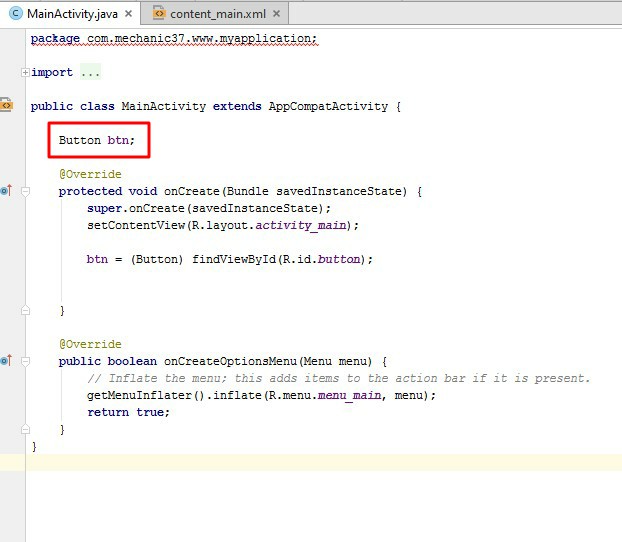Screen dimensions: 622x542
Task: Click R.id.button reference
Action: pyautogui.click(x=321, y=259)
